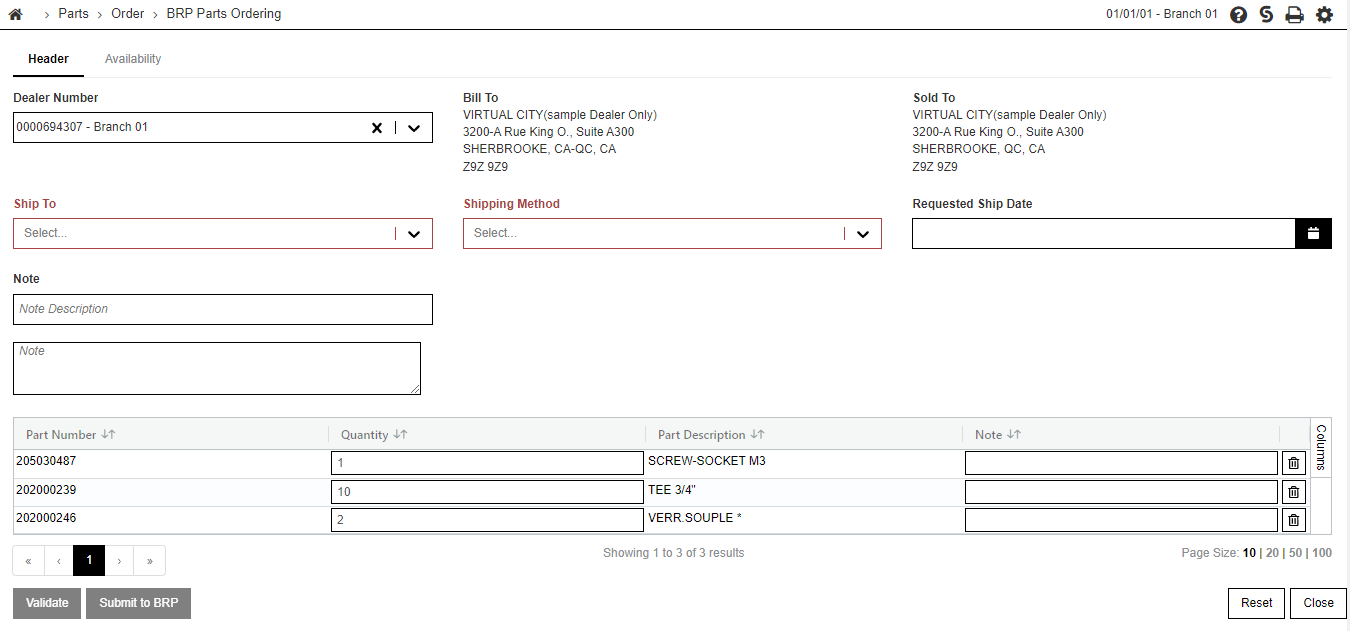Delete the 202000246 part row
Viewport: 1350px width, 631px height.
(x=1294, y=520)
